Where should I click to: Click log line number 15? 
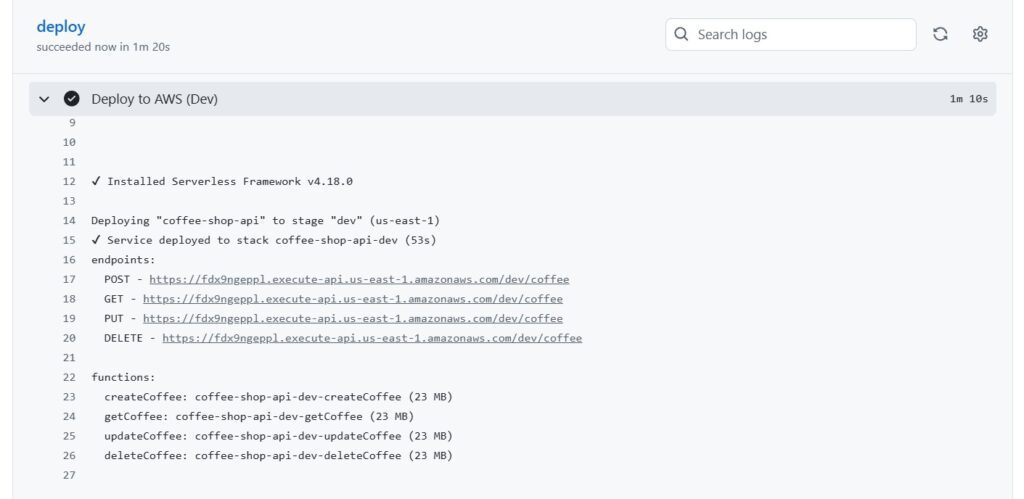click(69, 240)
